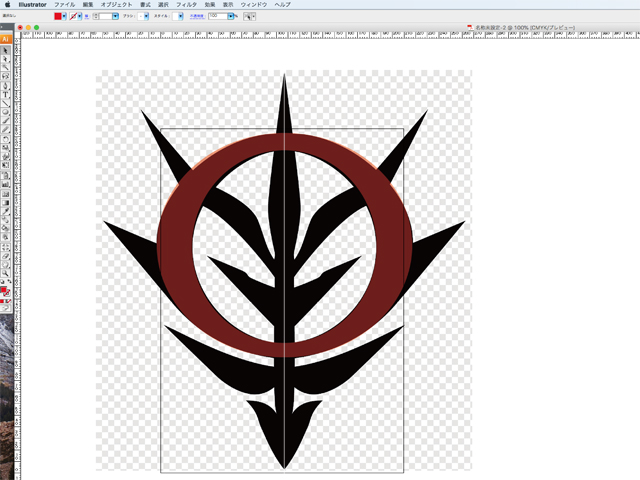Click the stroke weight stepper arrows
Viewport: 640px width, 480px height.
coord(96,16)
